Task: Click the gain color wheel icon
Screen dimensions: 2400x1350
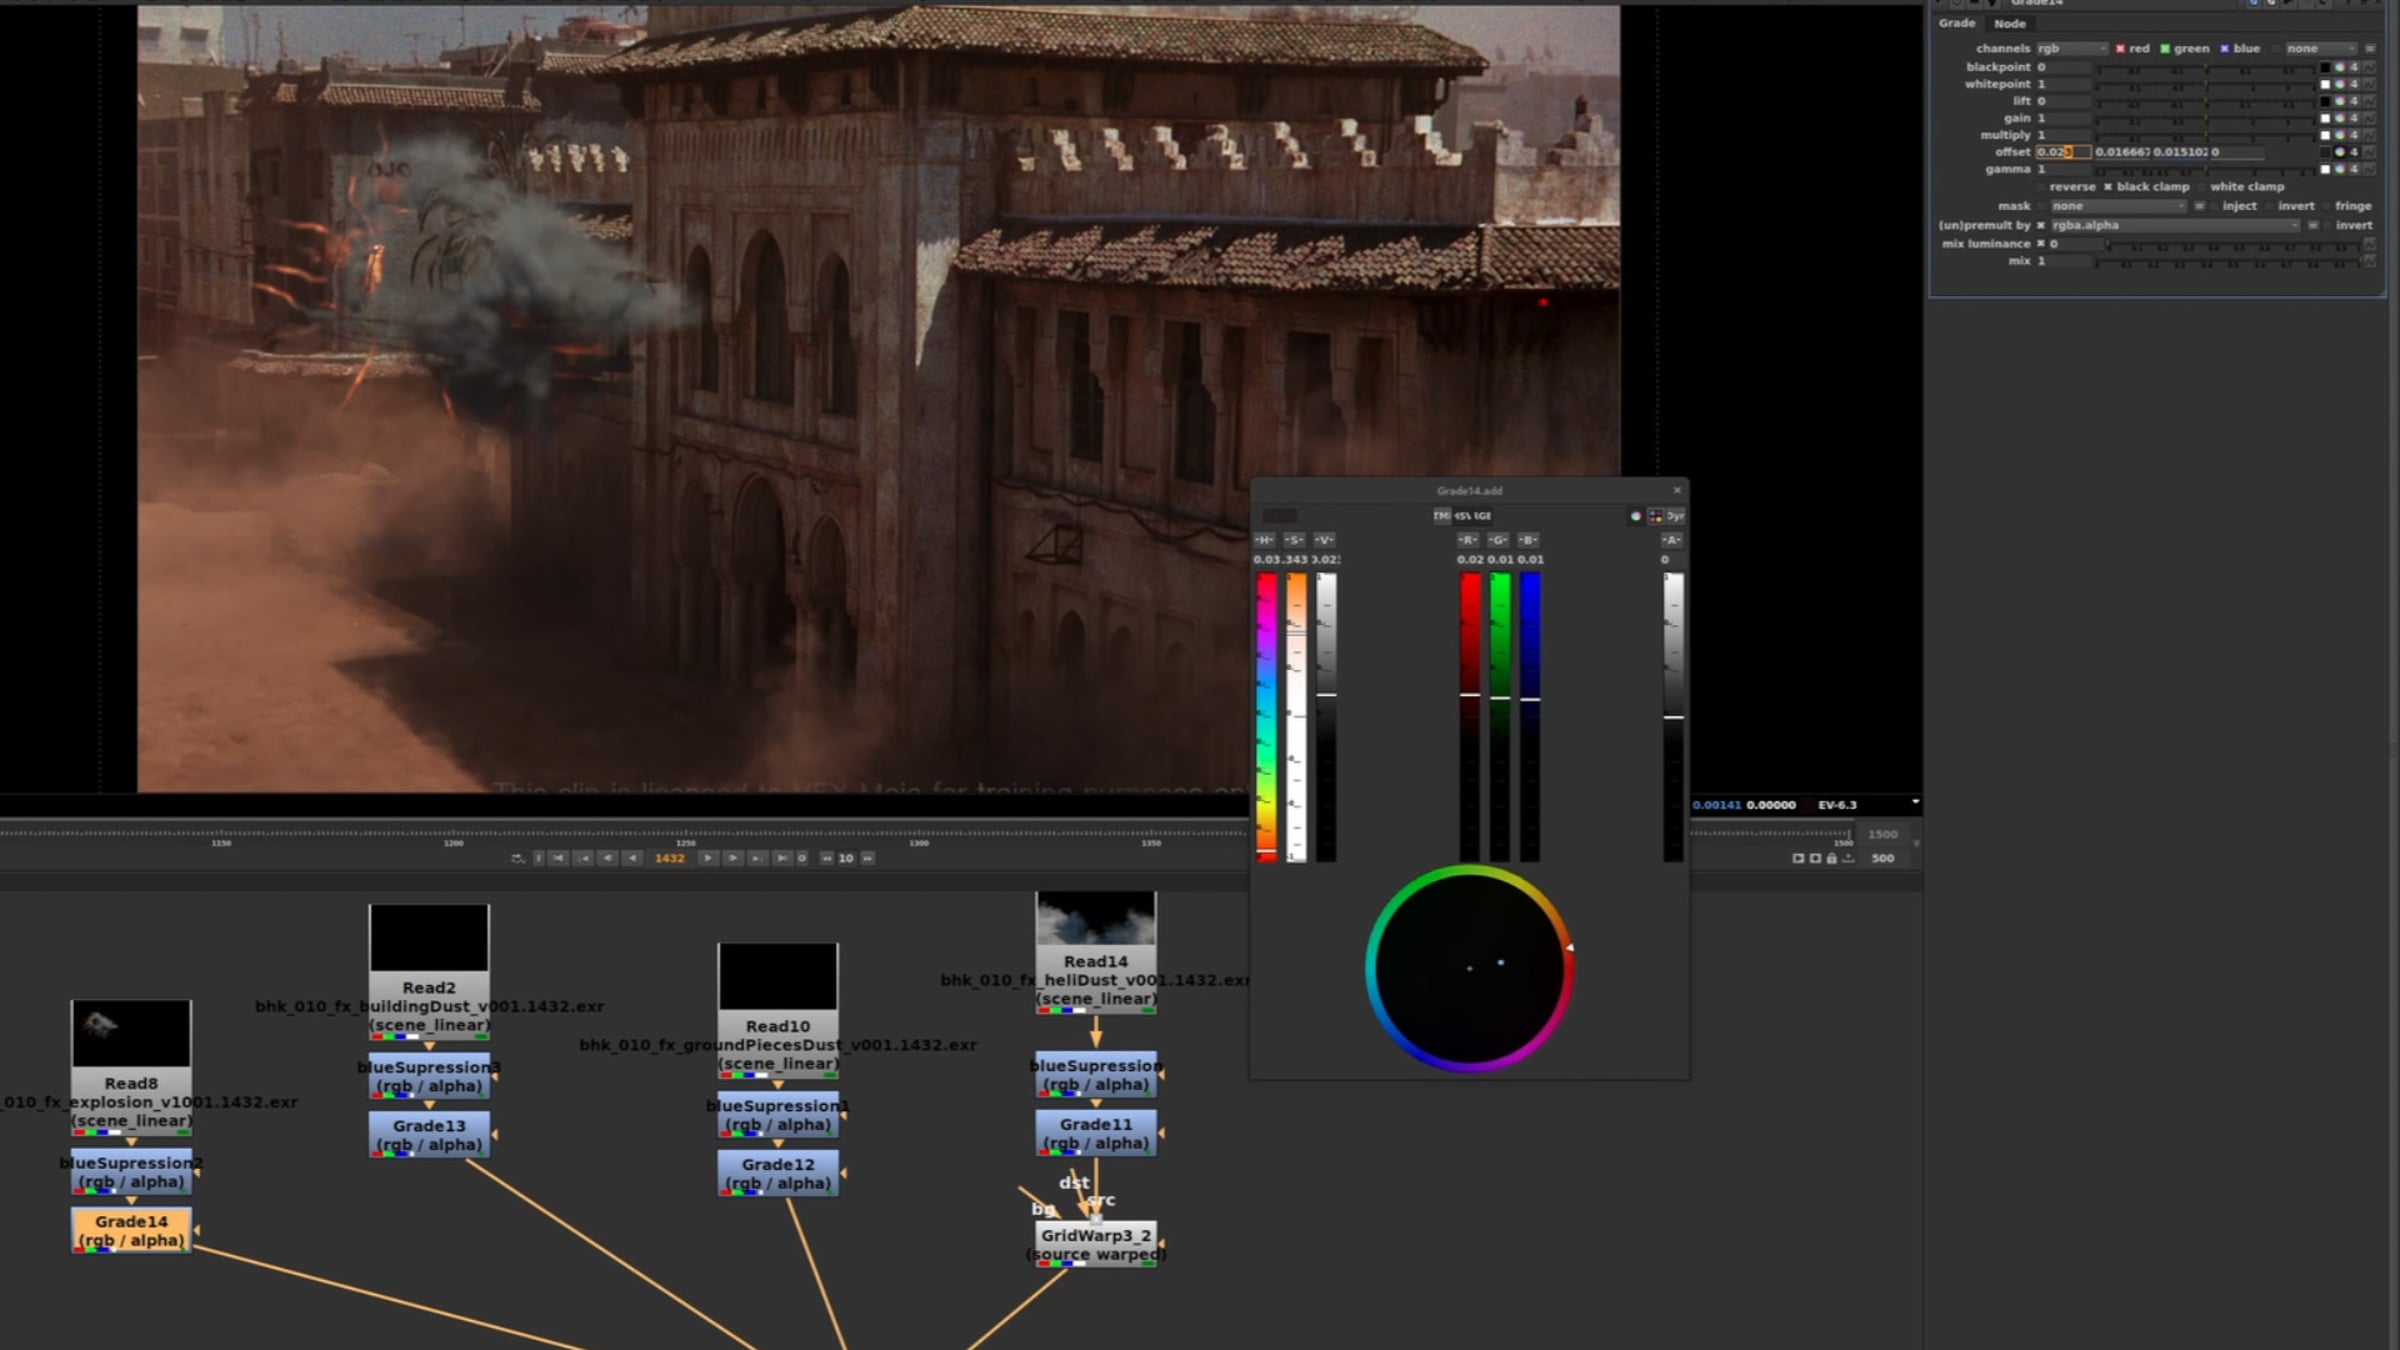Action: click(x=2340, y=118)
